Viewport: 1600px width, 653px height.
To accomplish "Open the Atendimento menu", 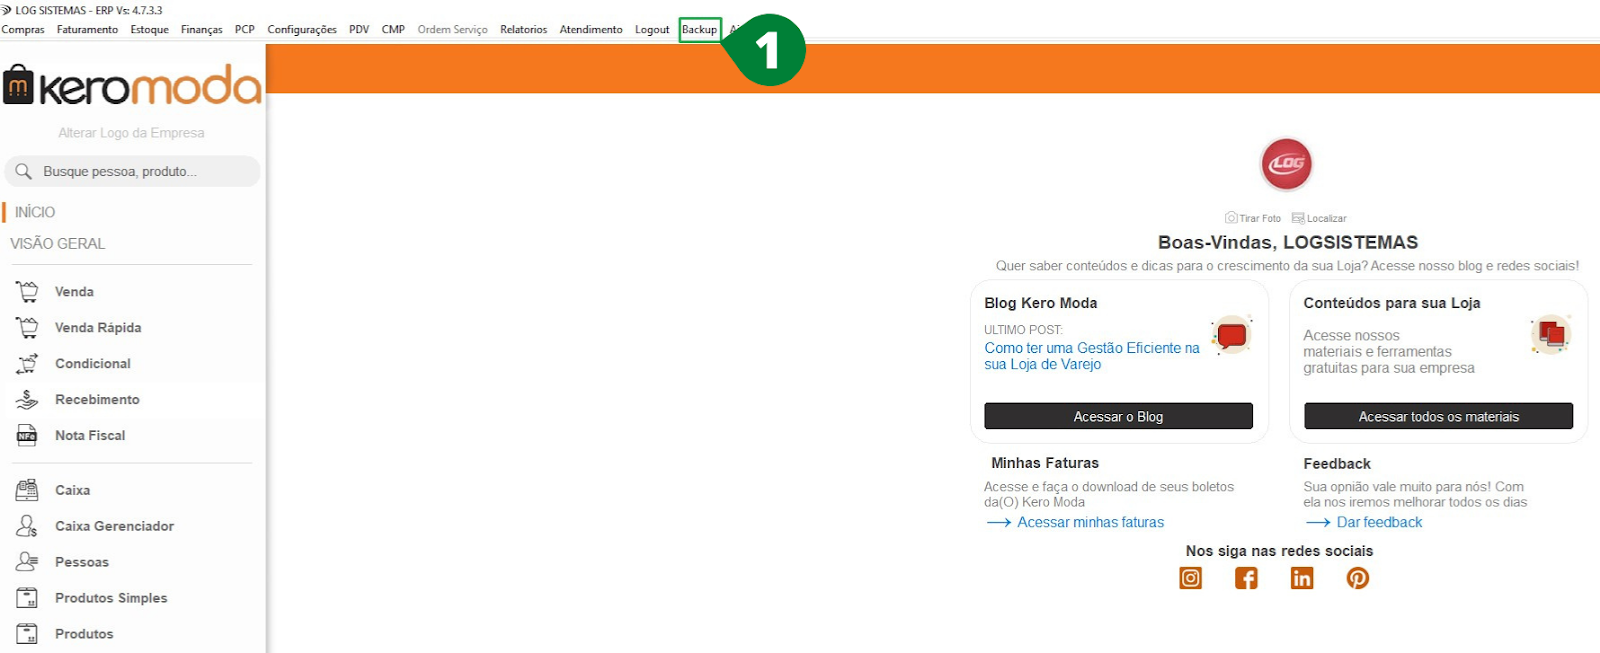I will tap(591, 30).
